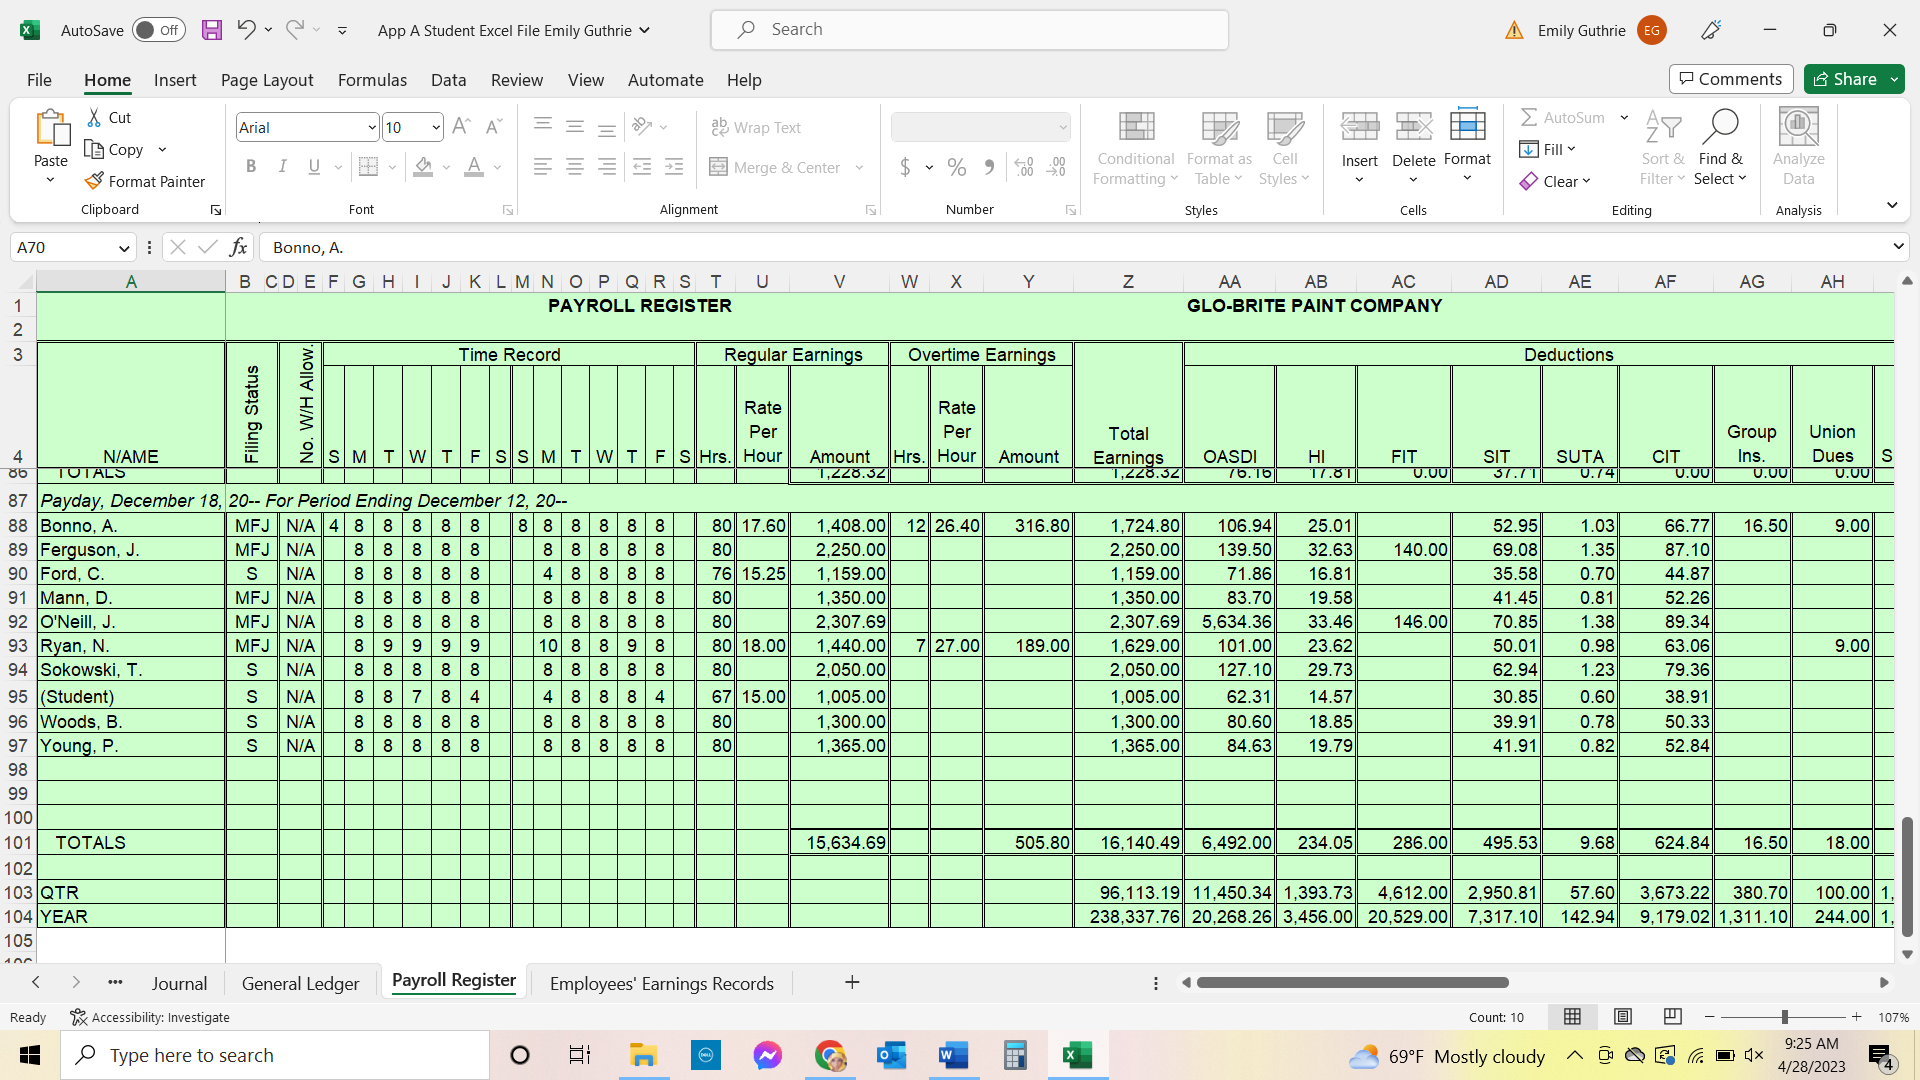Open font size dropdown
The image size is (1920, 1080).
coord(436,128)
